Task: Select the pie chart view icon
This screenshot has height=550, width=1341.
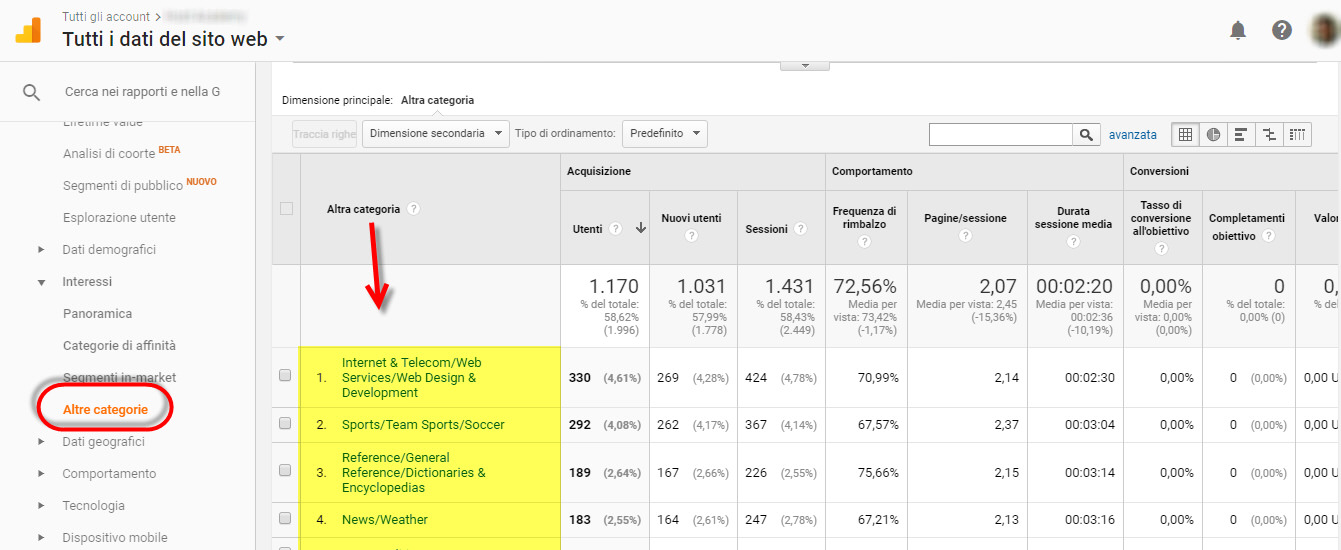Action: coord(1213,134)
